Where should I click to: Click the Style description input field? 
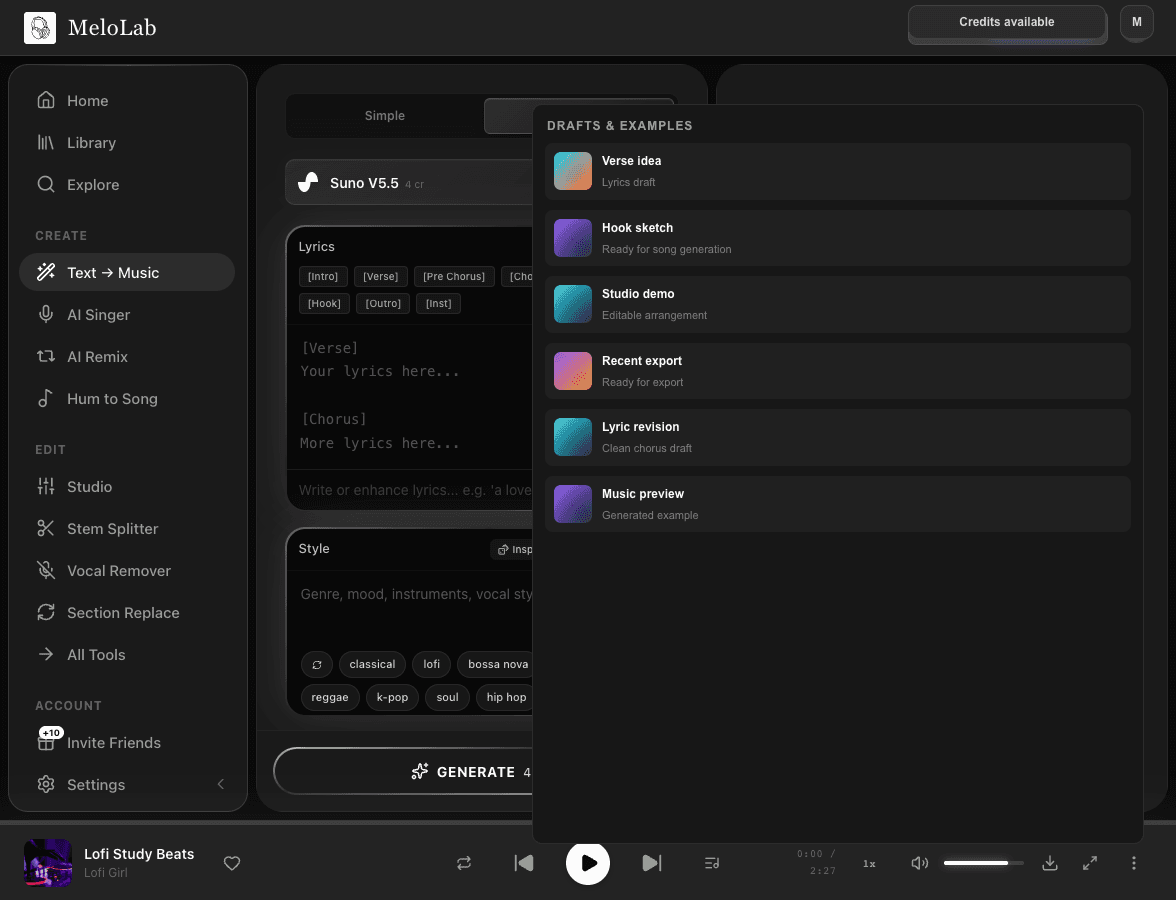pyautogui.click(x=411, y=606)
